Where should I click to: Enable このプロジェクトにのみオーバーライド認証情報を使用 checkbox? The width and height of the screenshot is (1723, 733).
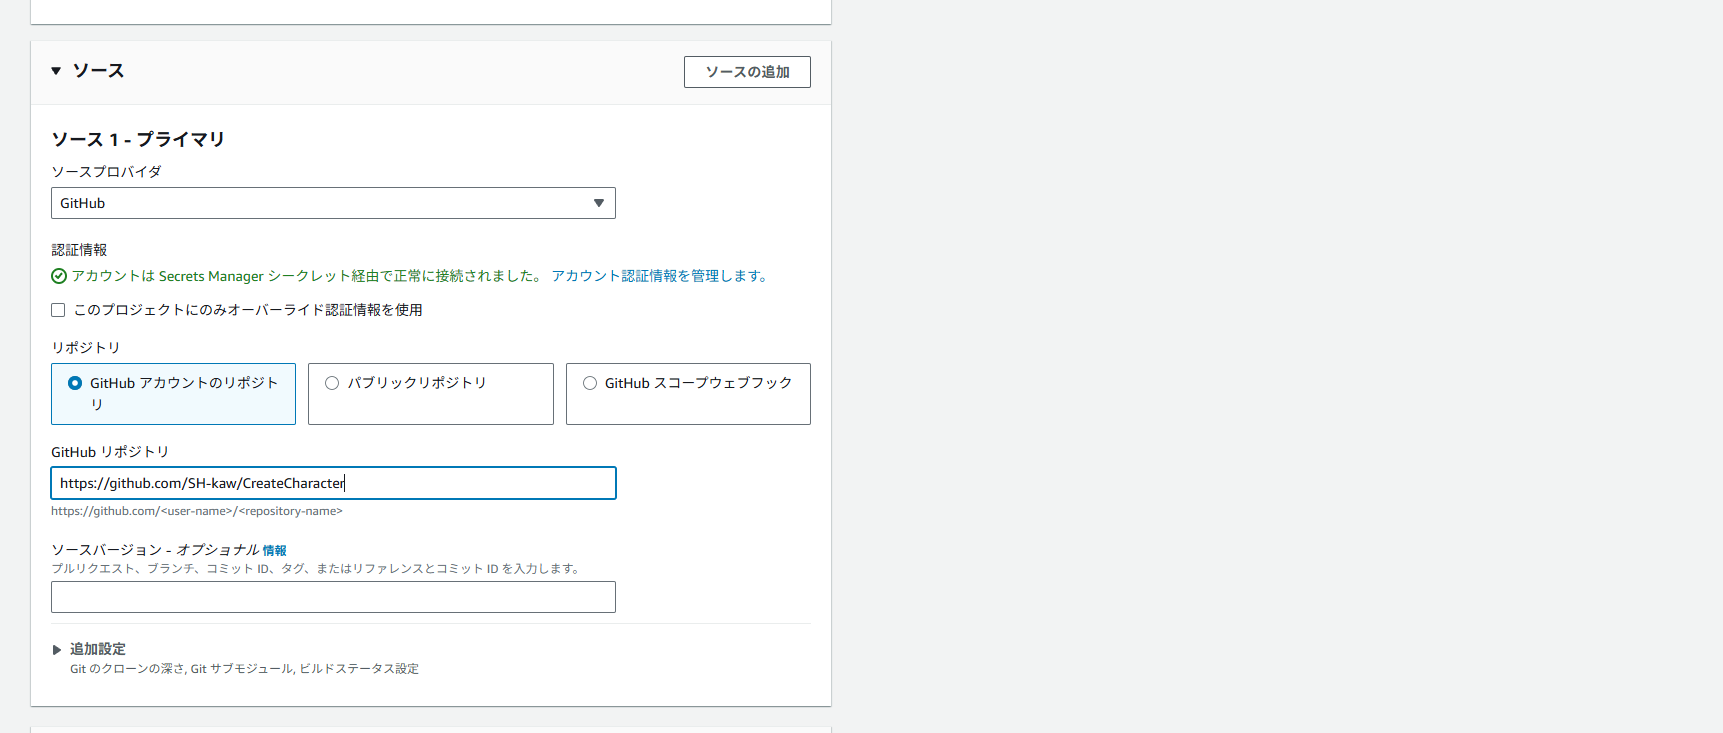[58, 310]
